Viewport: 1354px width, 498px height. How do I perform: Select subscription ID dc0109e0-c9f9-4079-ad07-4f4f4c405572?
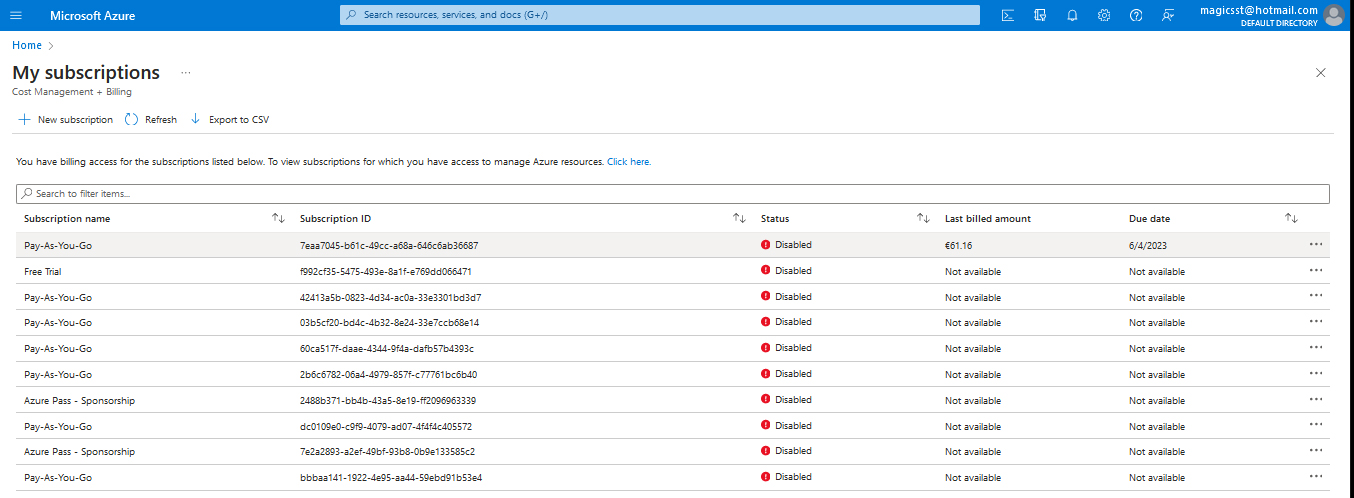point(386,426)
